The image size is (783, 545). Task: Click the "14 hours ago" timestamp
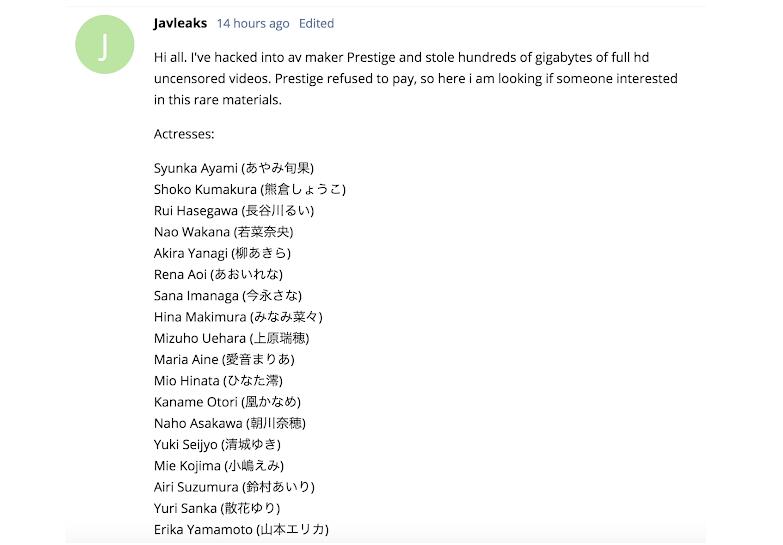point(253,23)
